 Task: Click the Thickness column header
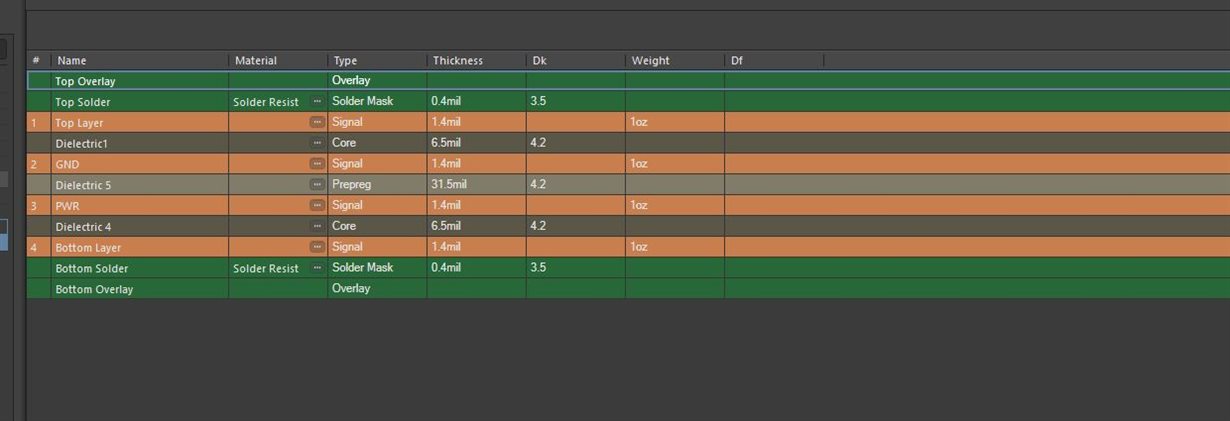[476, 61]
